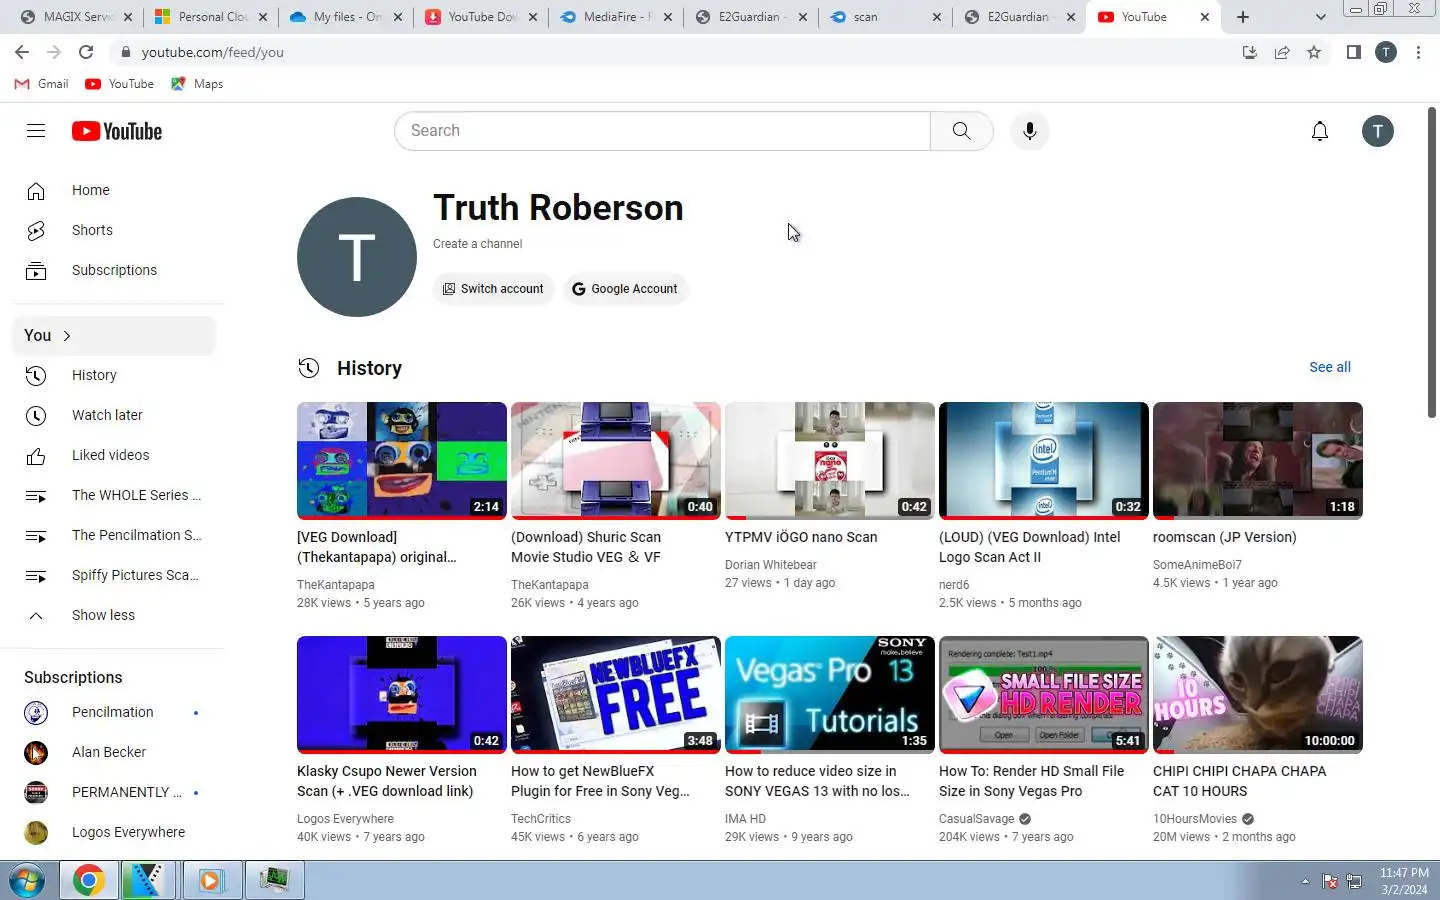Click install app icon in address bar
Screen dimensions: 1440x900
[1250, 52]
